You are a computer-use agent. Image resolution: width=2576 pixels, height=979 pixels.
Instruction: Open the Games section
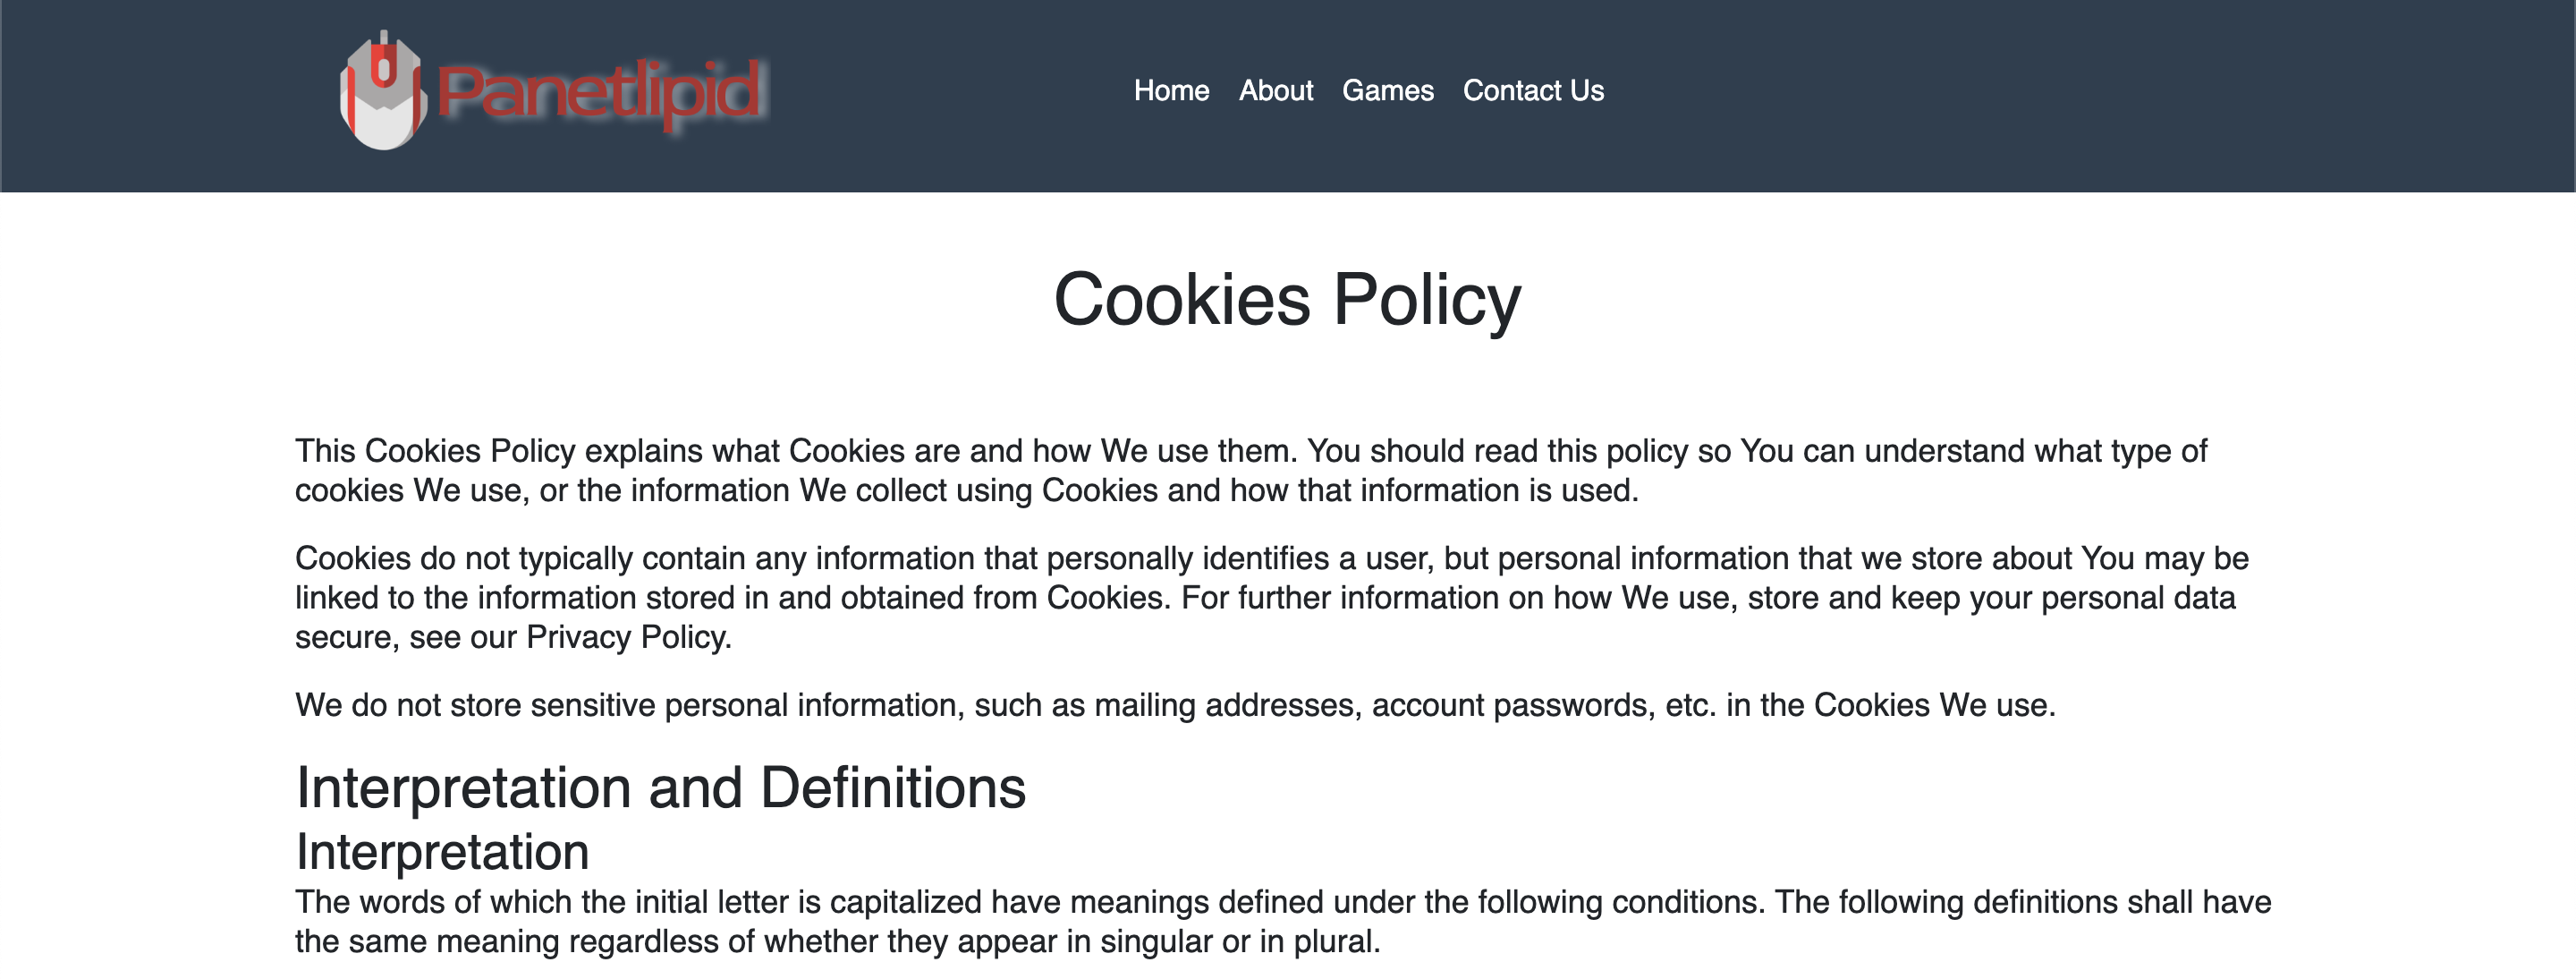coord(1387,91)
